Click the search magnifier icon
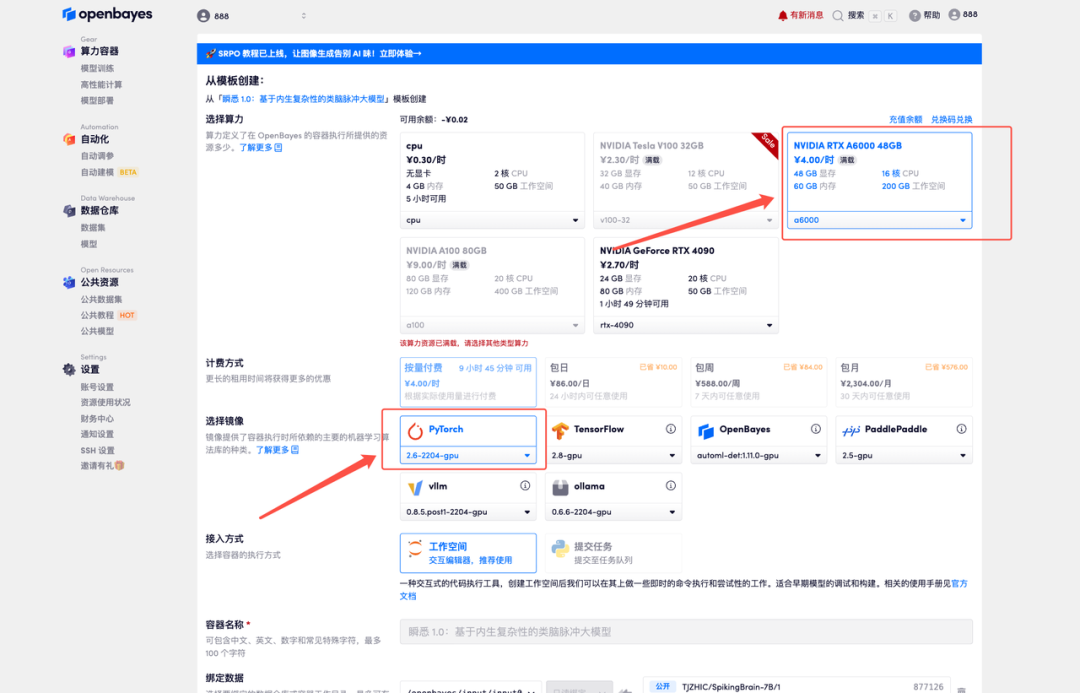The height and width of the screenshot is (693, 1080). 839,15
